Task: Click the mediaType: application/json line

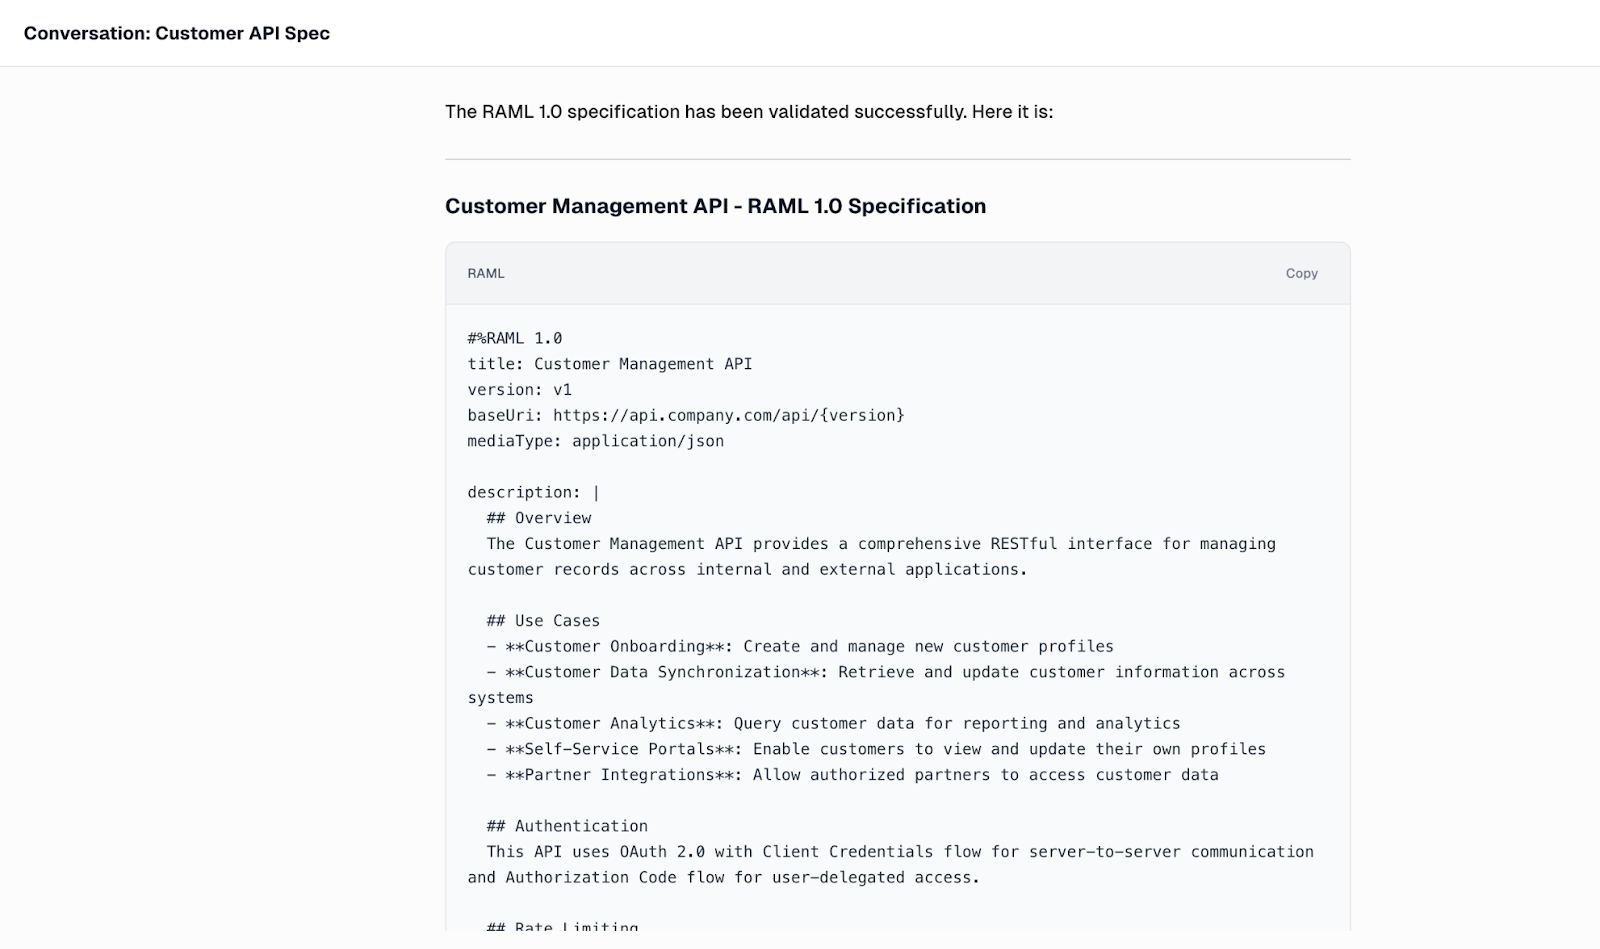Action: tap(596, 440)
